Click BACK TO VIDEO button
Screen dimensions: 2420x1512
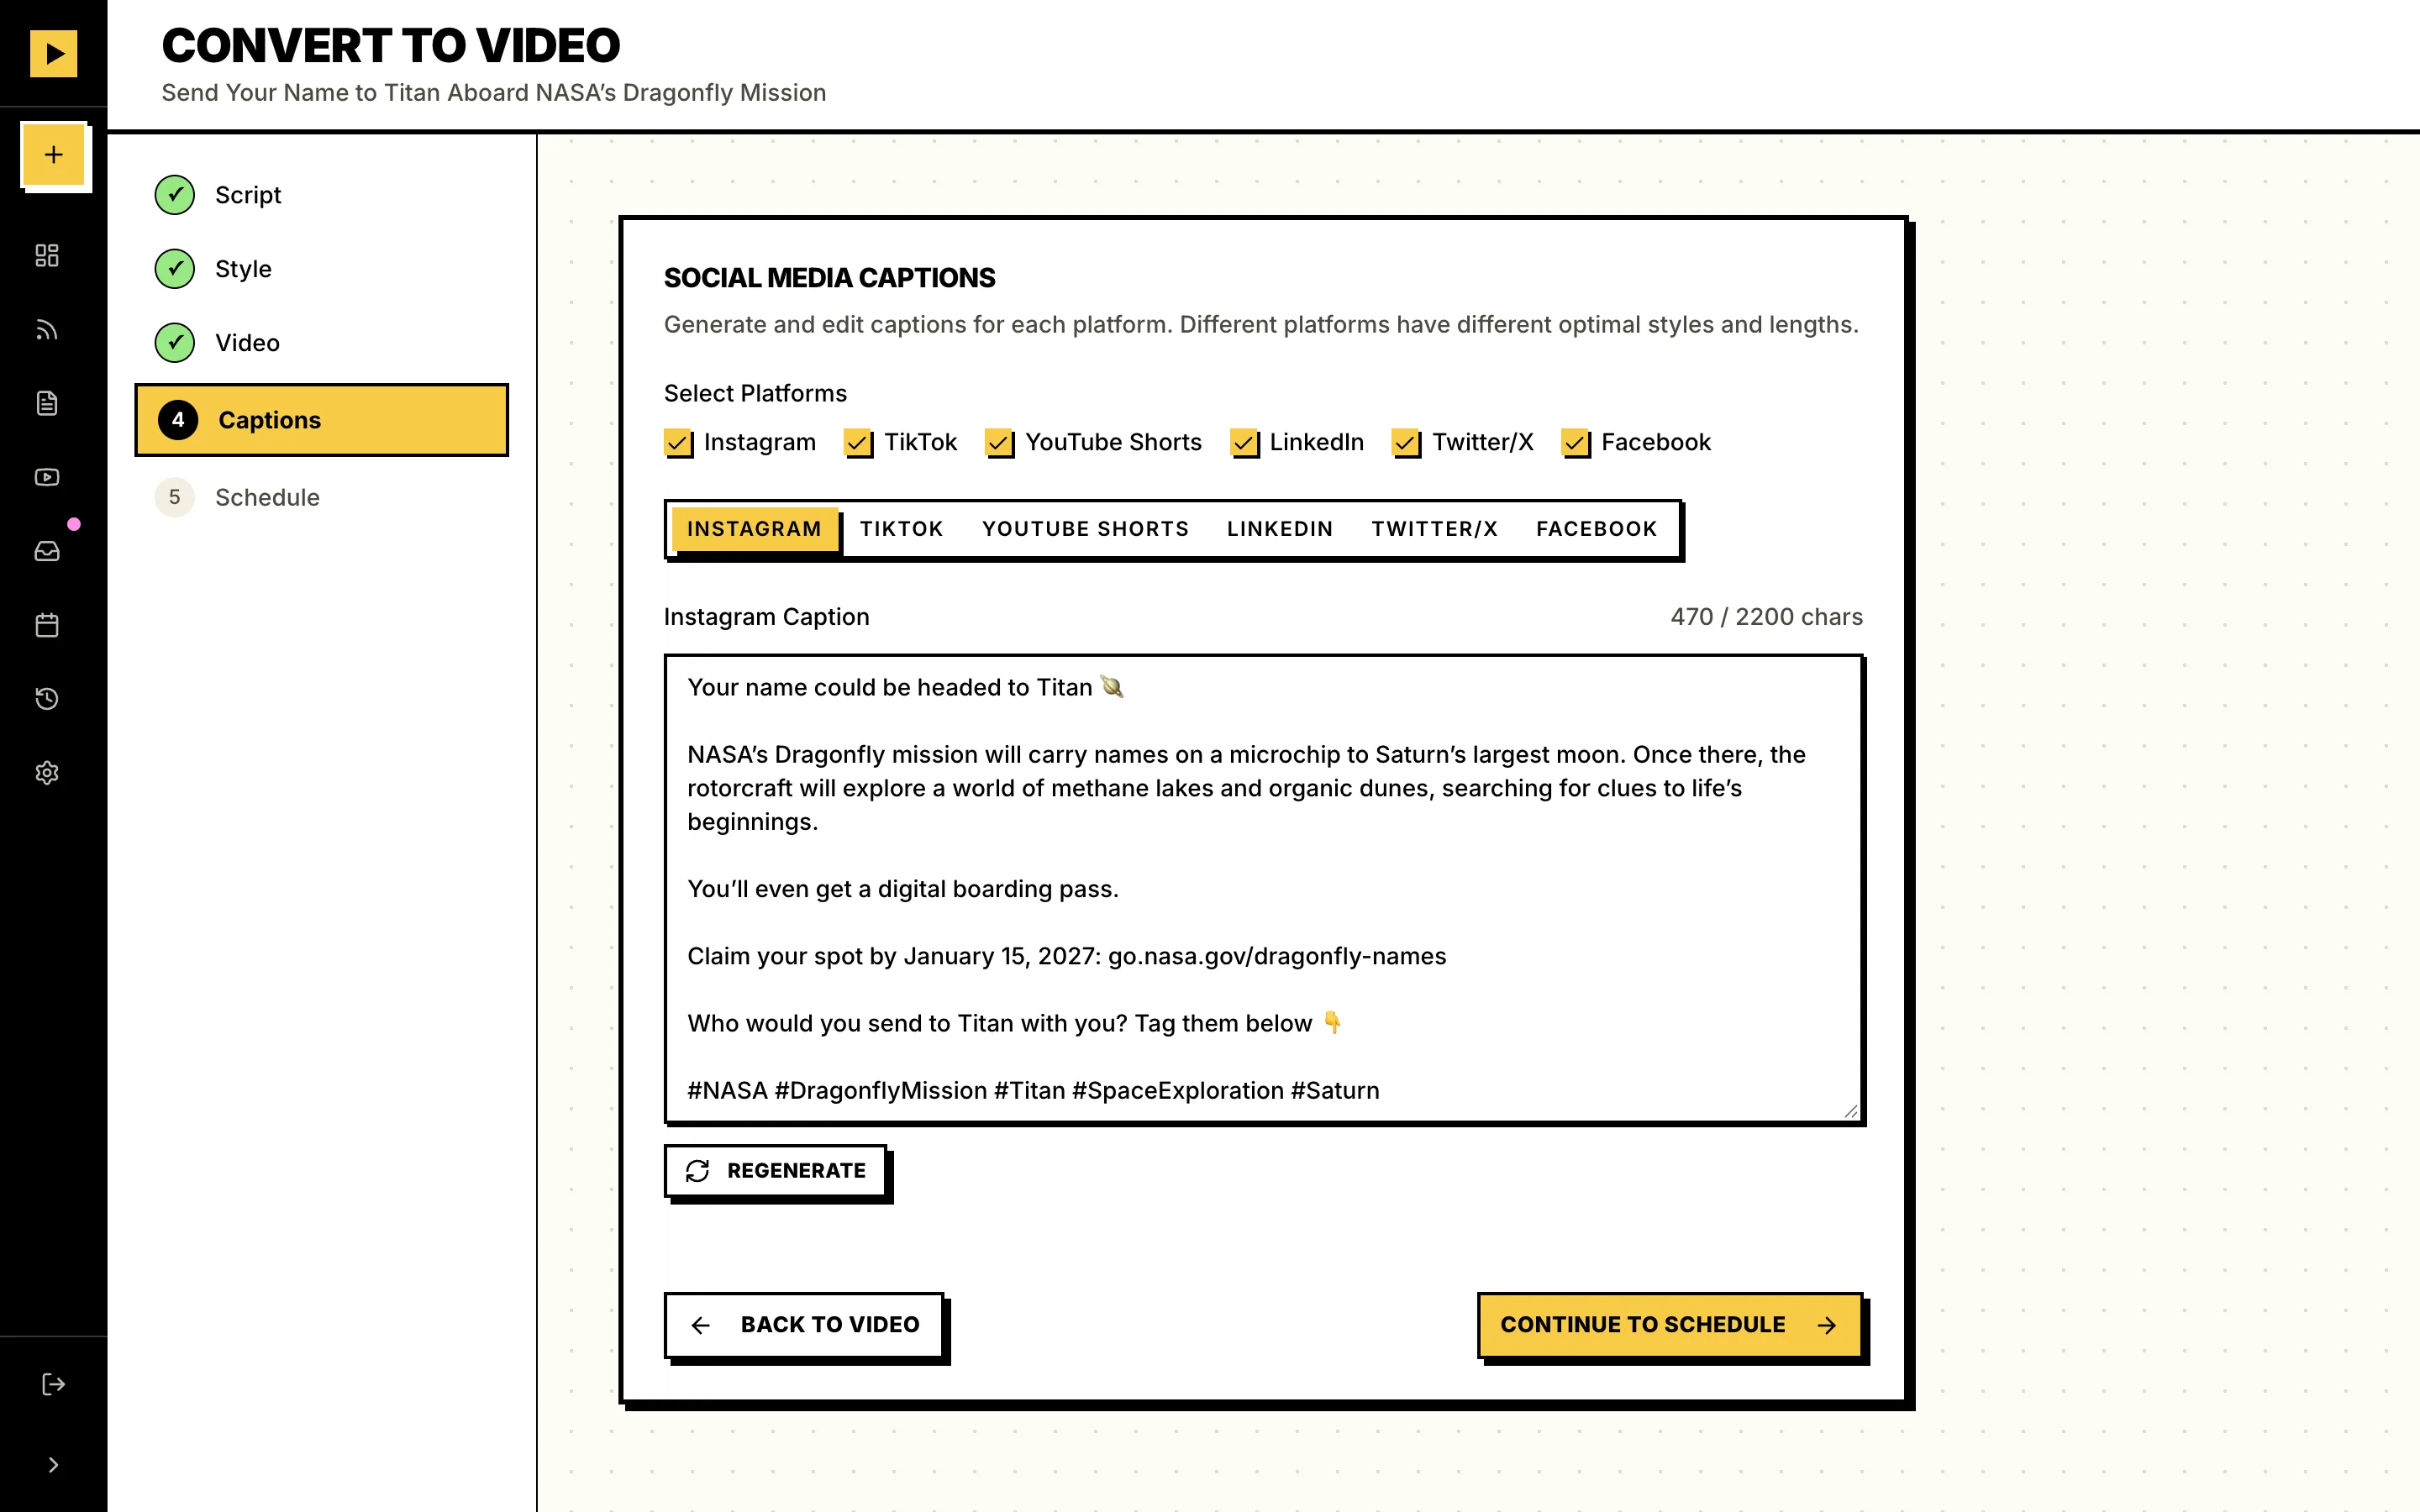(x=804, y=1325)
